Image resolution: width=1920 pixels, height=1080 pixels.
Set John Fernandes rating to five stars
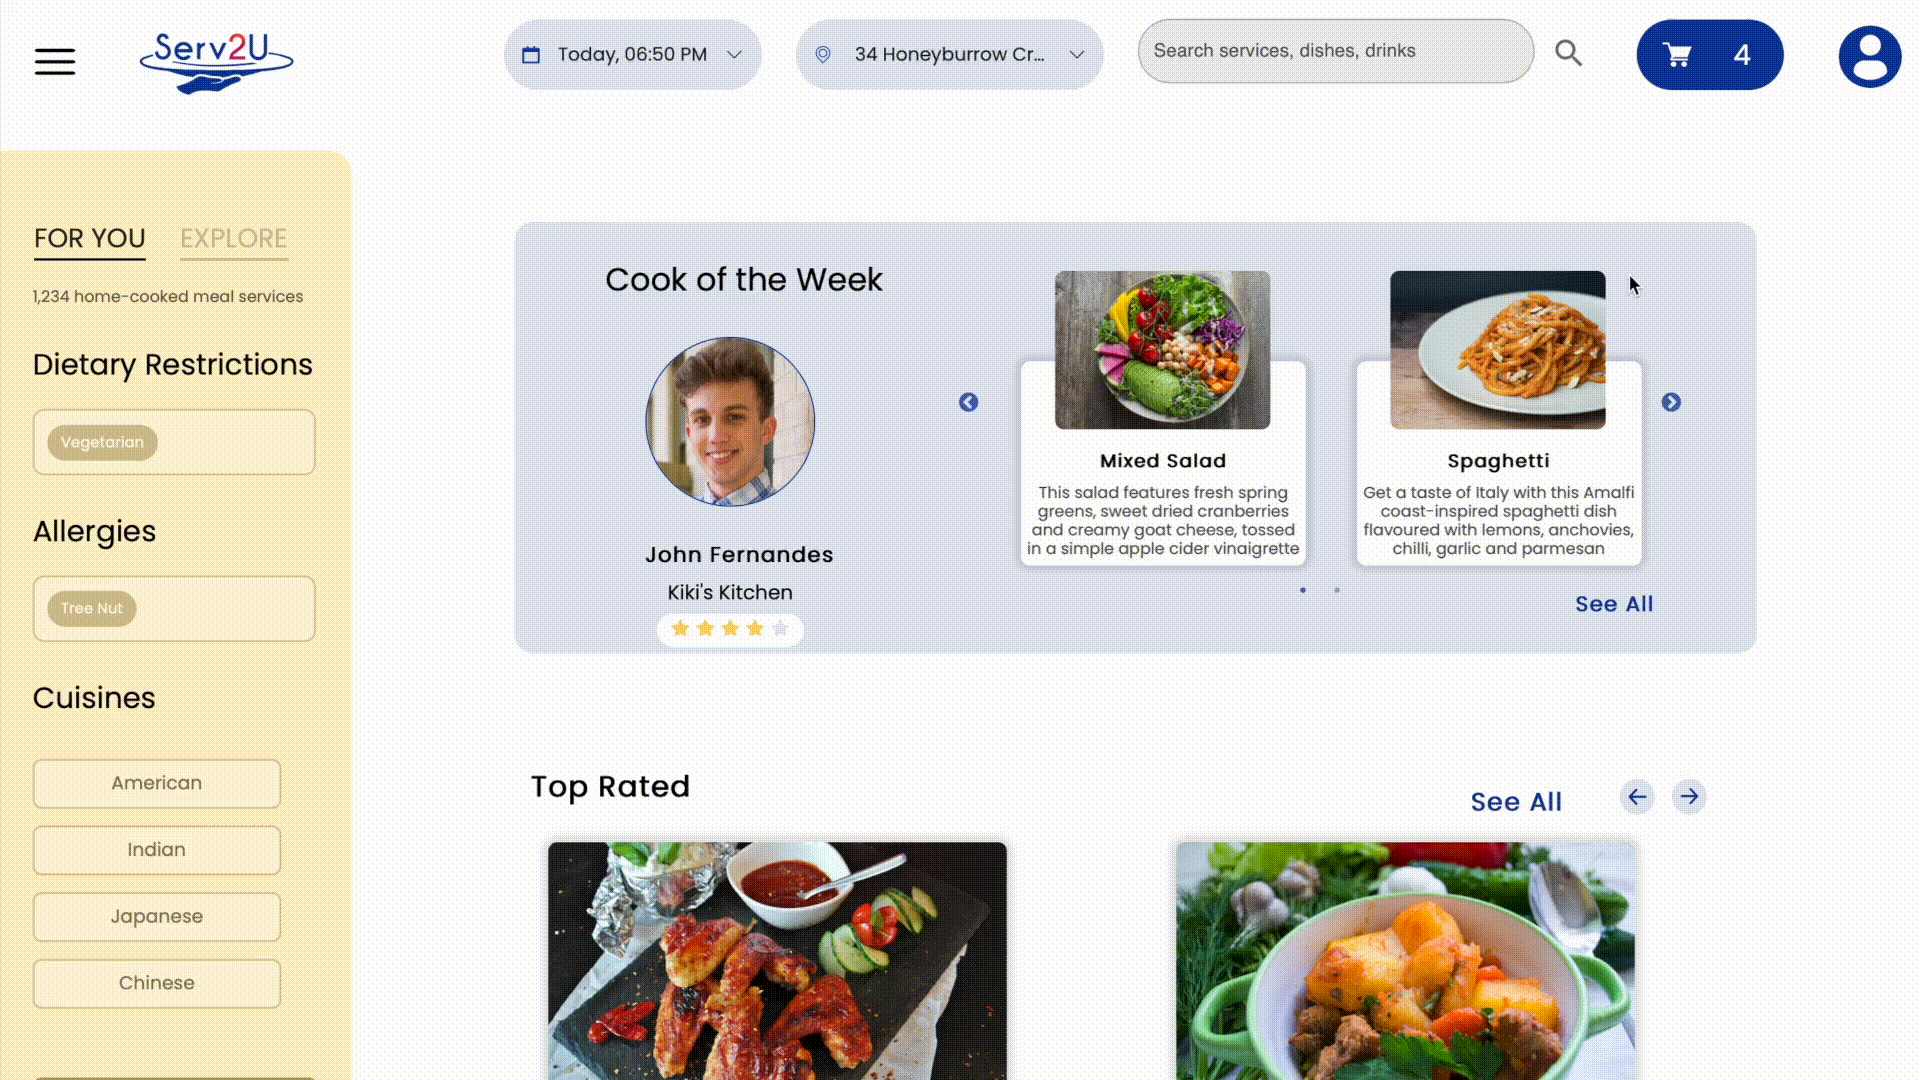[x=780, y=629]
